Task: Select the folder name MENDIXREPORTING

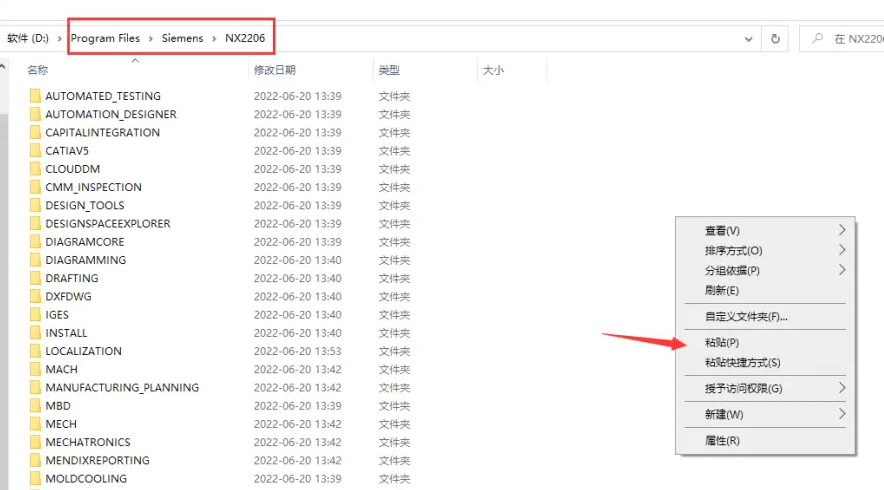Action: click(x=98, y=460)
